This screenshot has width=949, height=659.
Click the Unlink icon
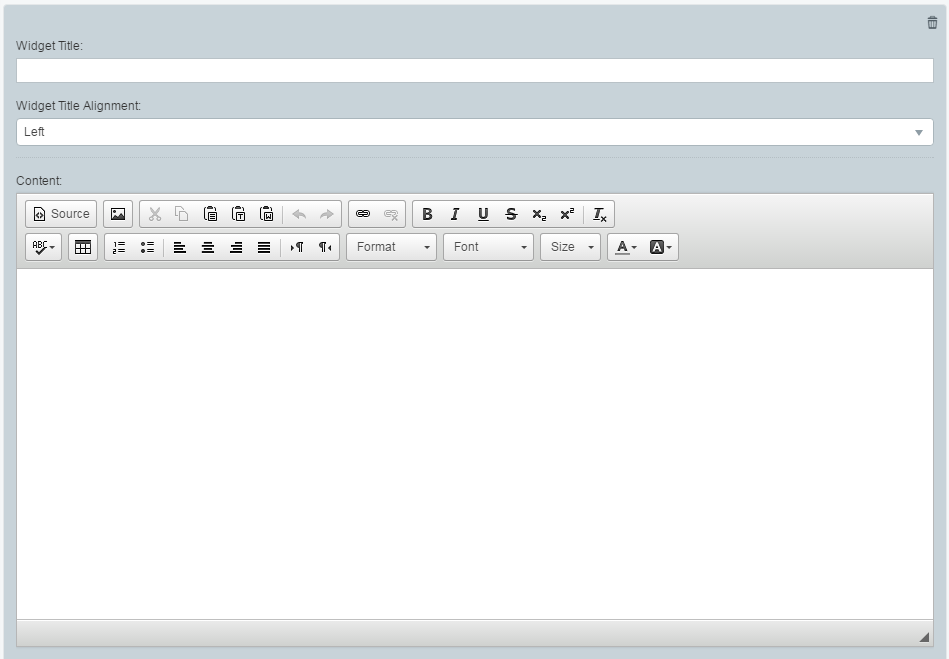pos(391,214)
